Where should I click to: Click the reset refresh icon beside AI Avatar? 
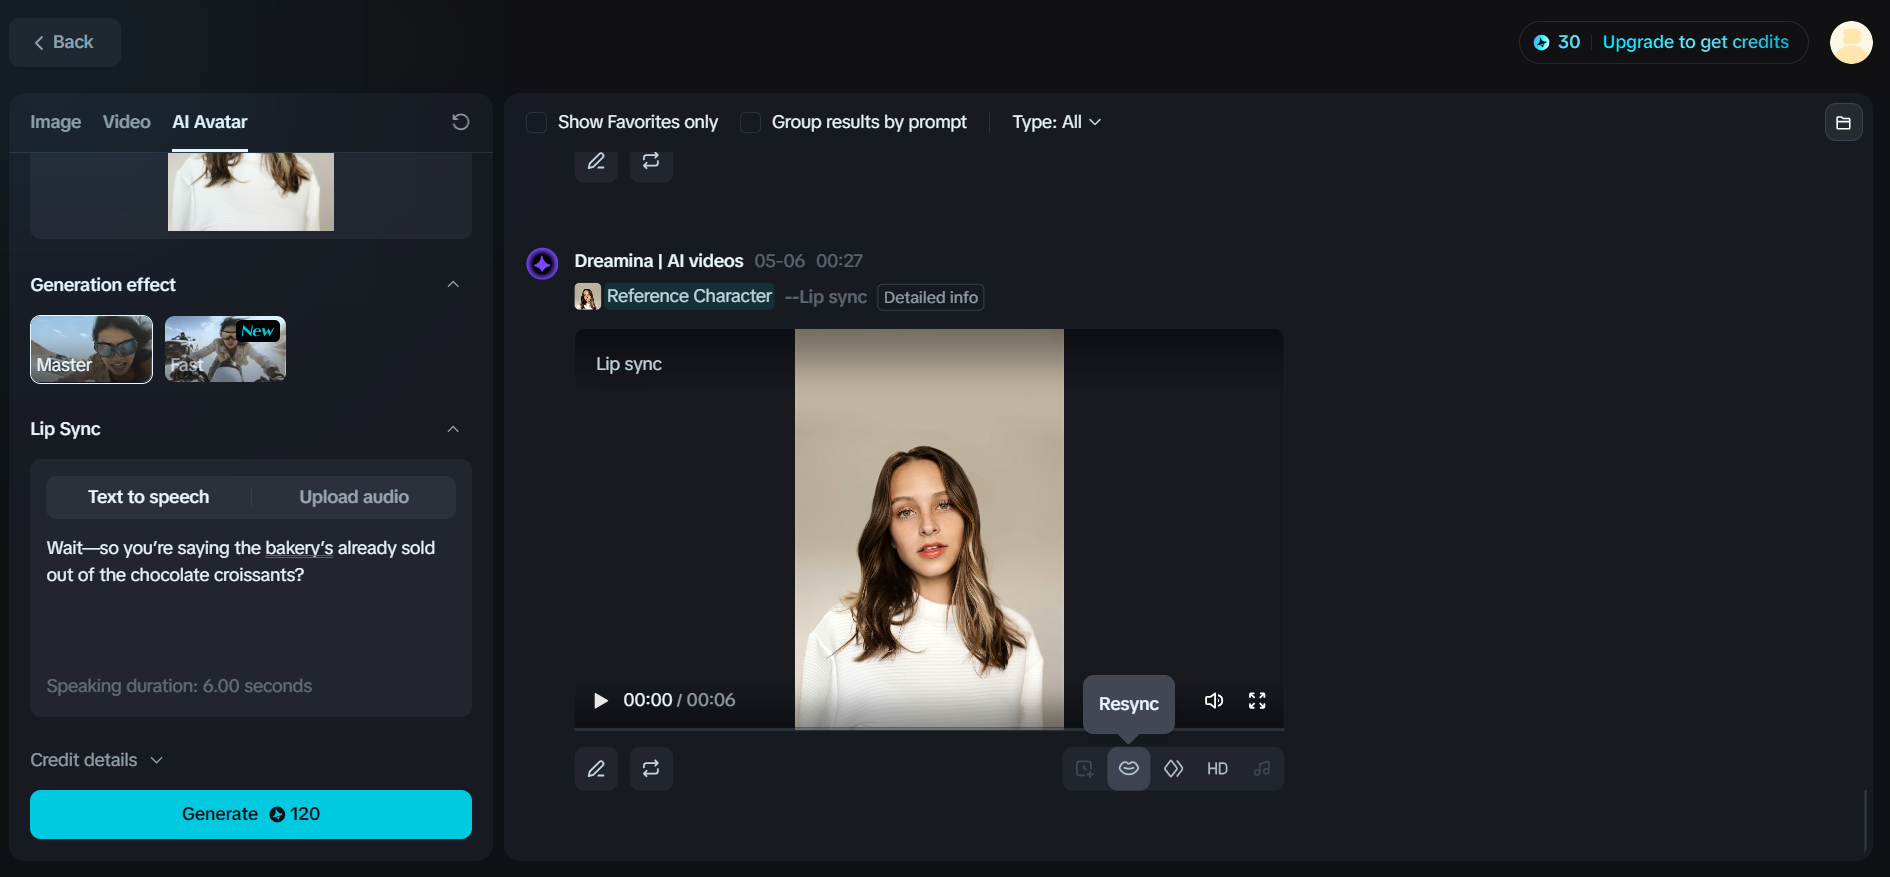(x=460, y=122)
